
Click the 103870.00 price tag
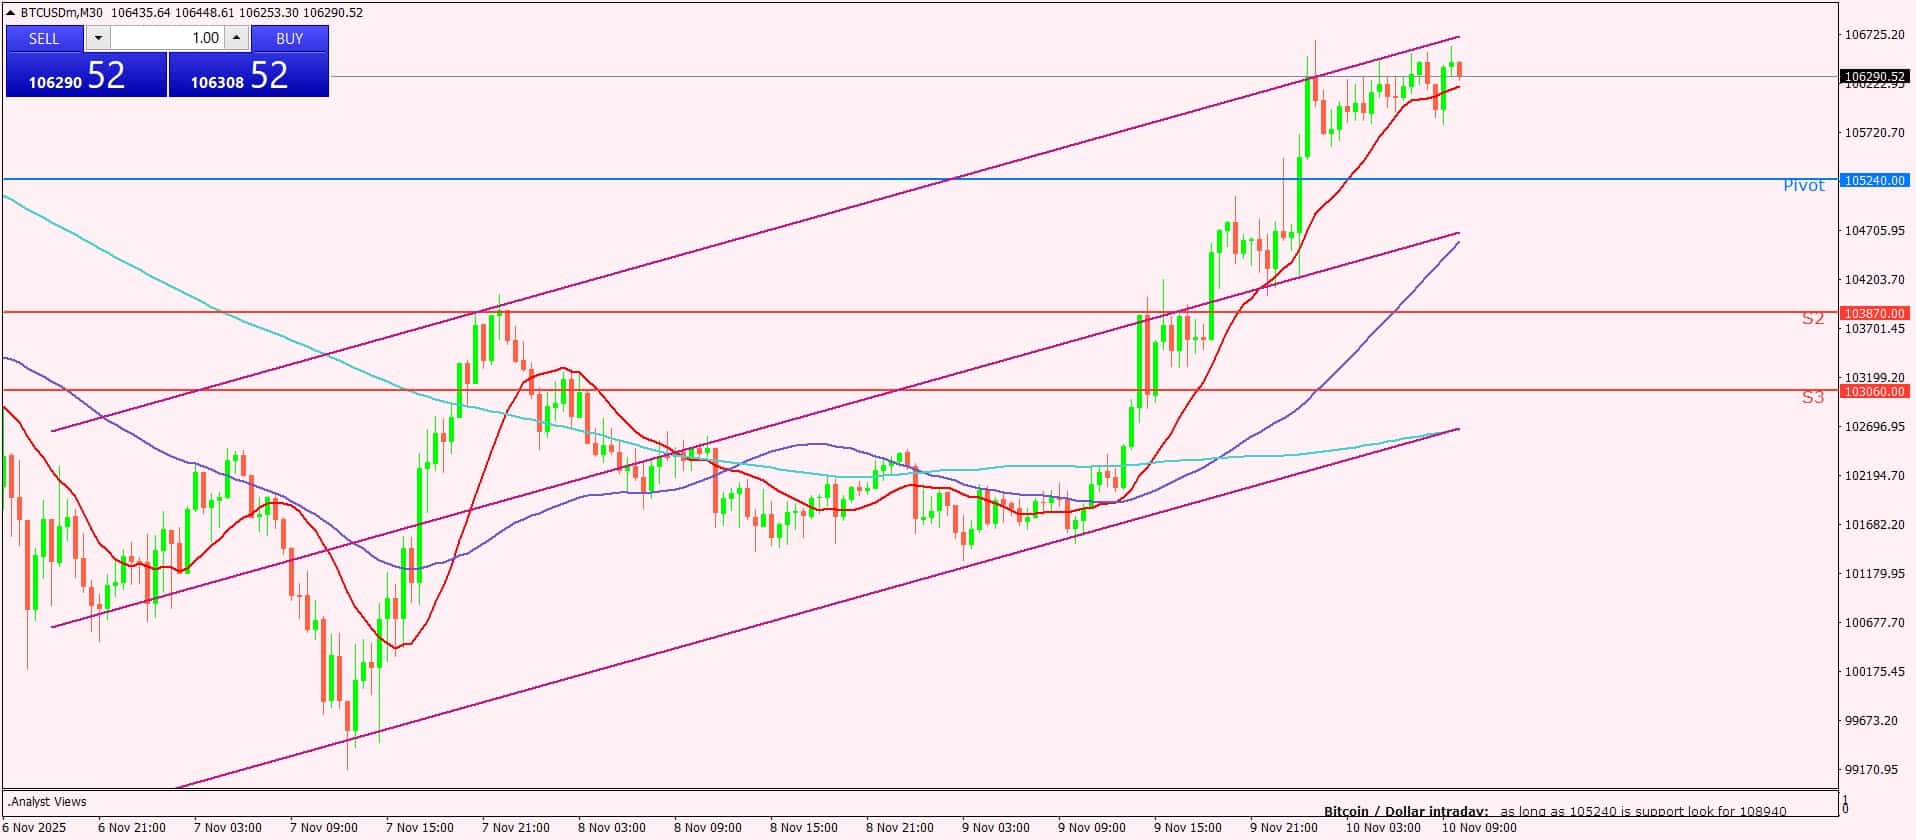[1875, 314]
